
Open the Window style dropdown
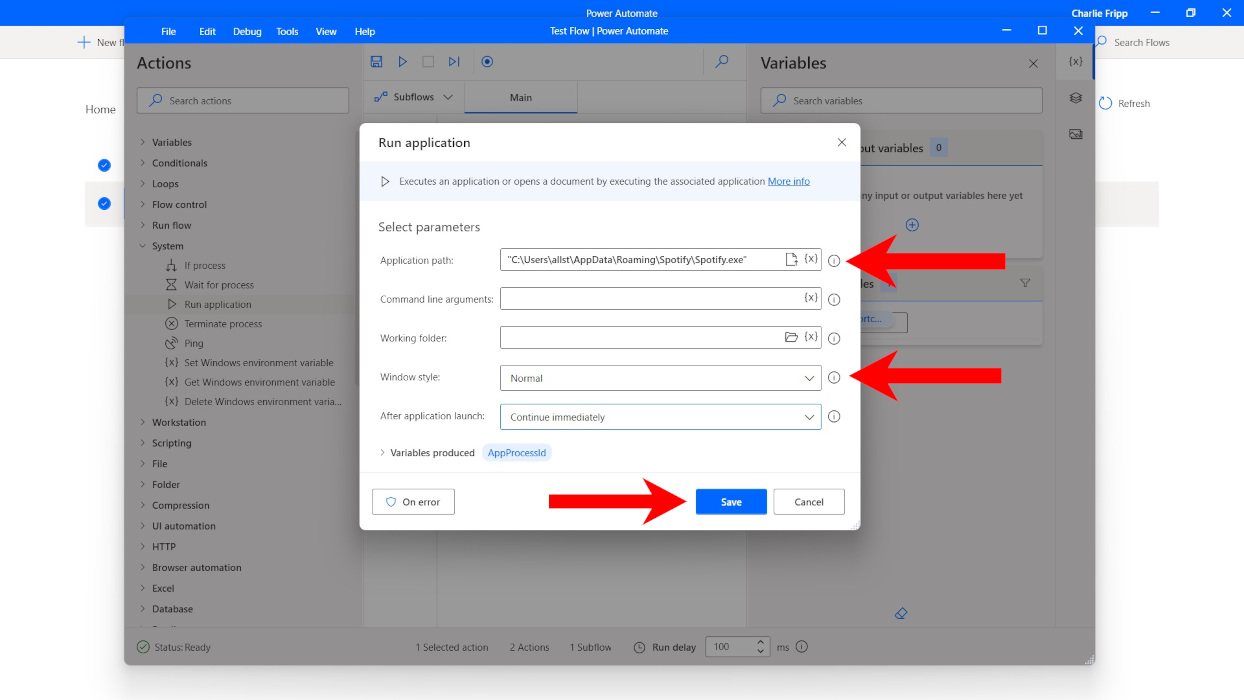click(810, 377)
